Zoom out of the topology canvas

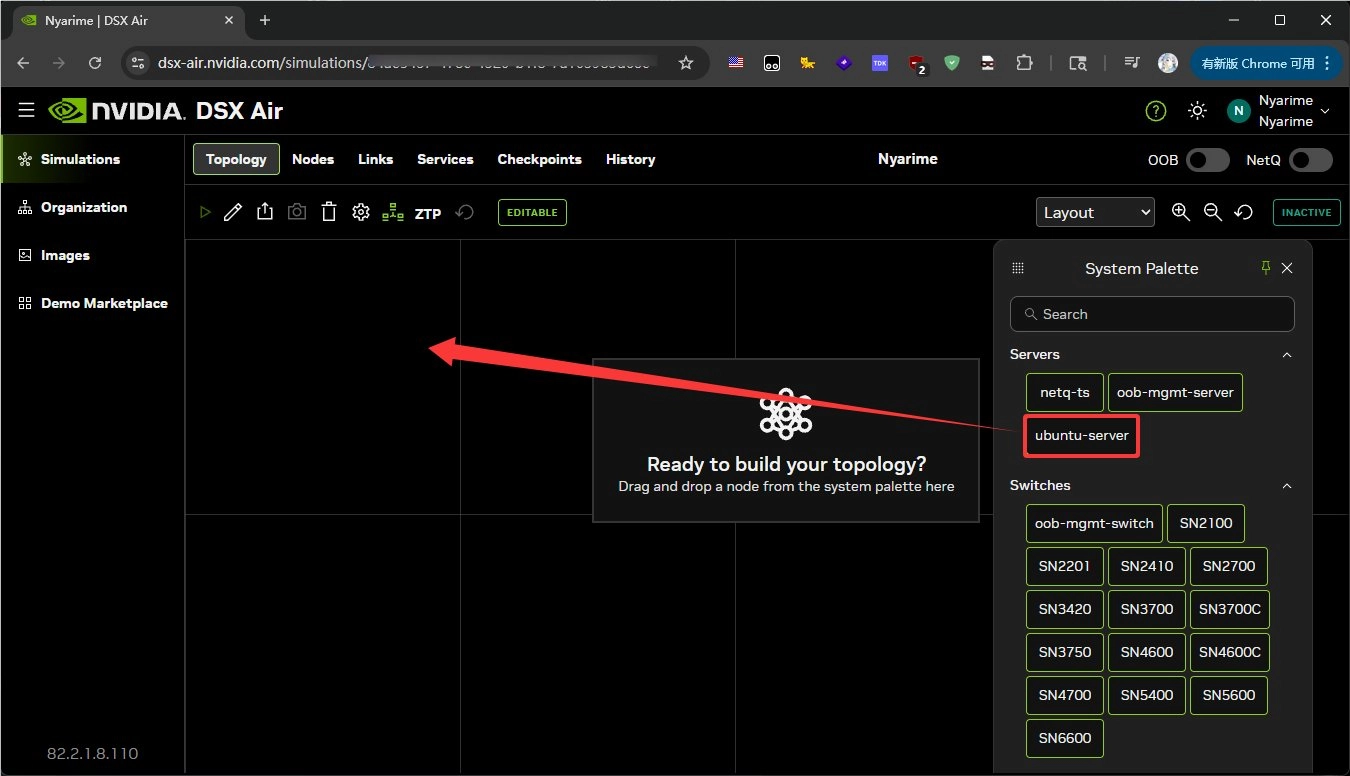(1212, 212)
